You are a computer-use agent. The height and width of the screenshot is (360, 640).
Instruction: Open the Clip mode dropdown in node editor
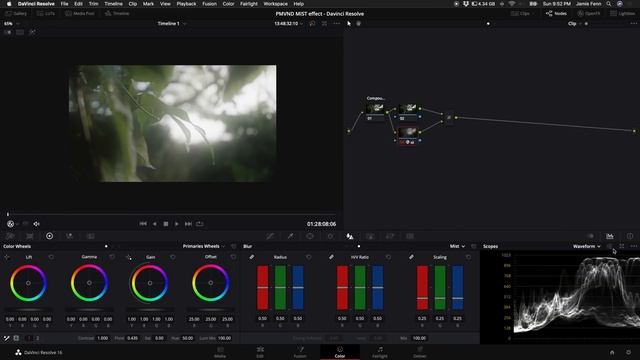point(575,24)
